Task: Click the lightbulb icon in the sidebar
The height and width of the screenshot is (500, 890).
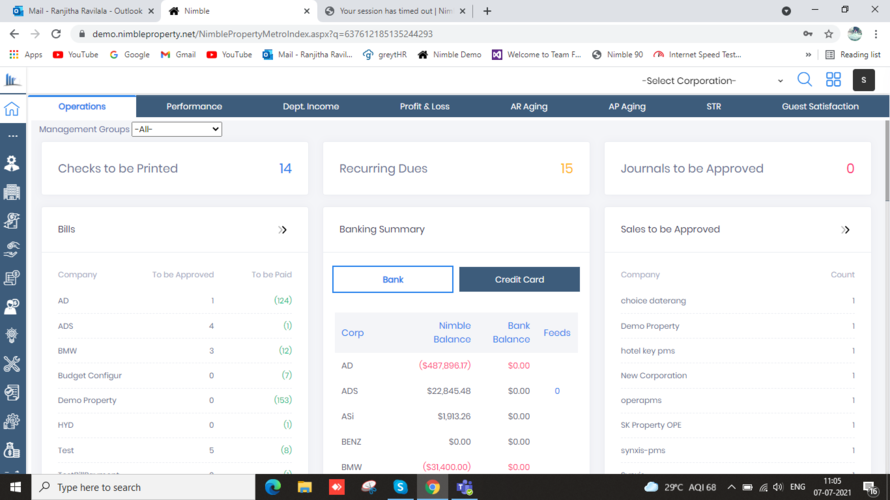Action: pos(12,336)
